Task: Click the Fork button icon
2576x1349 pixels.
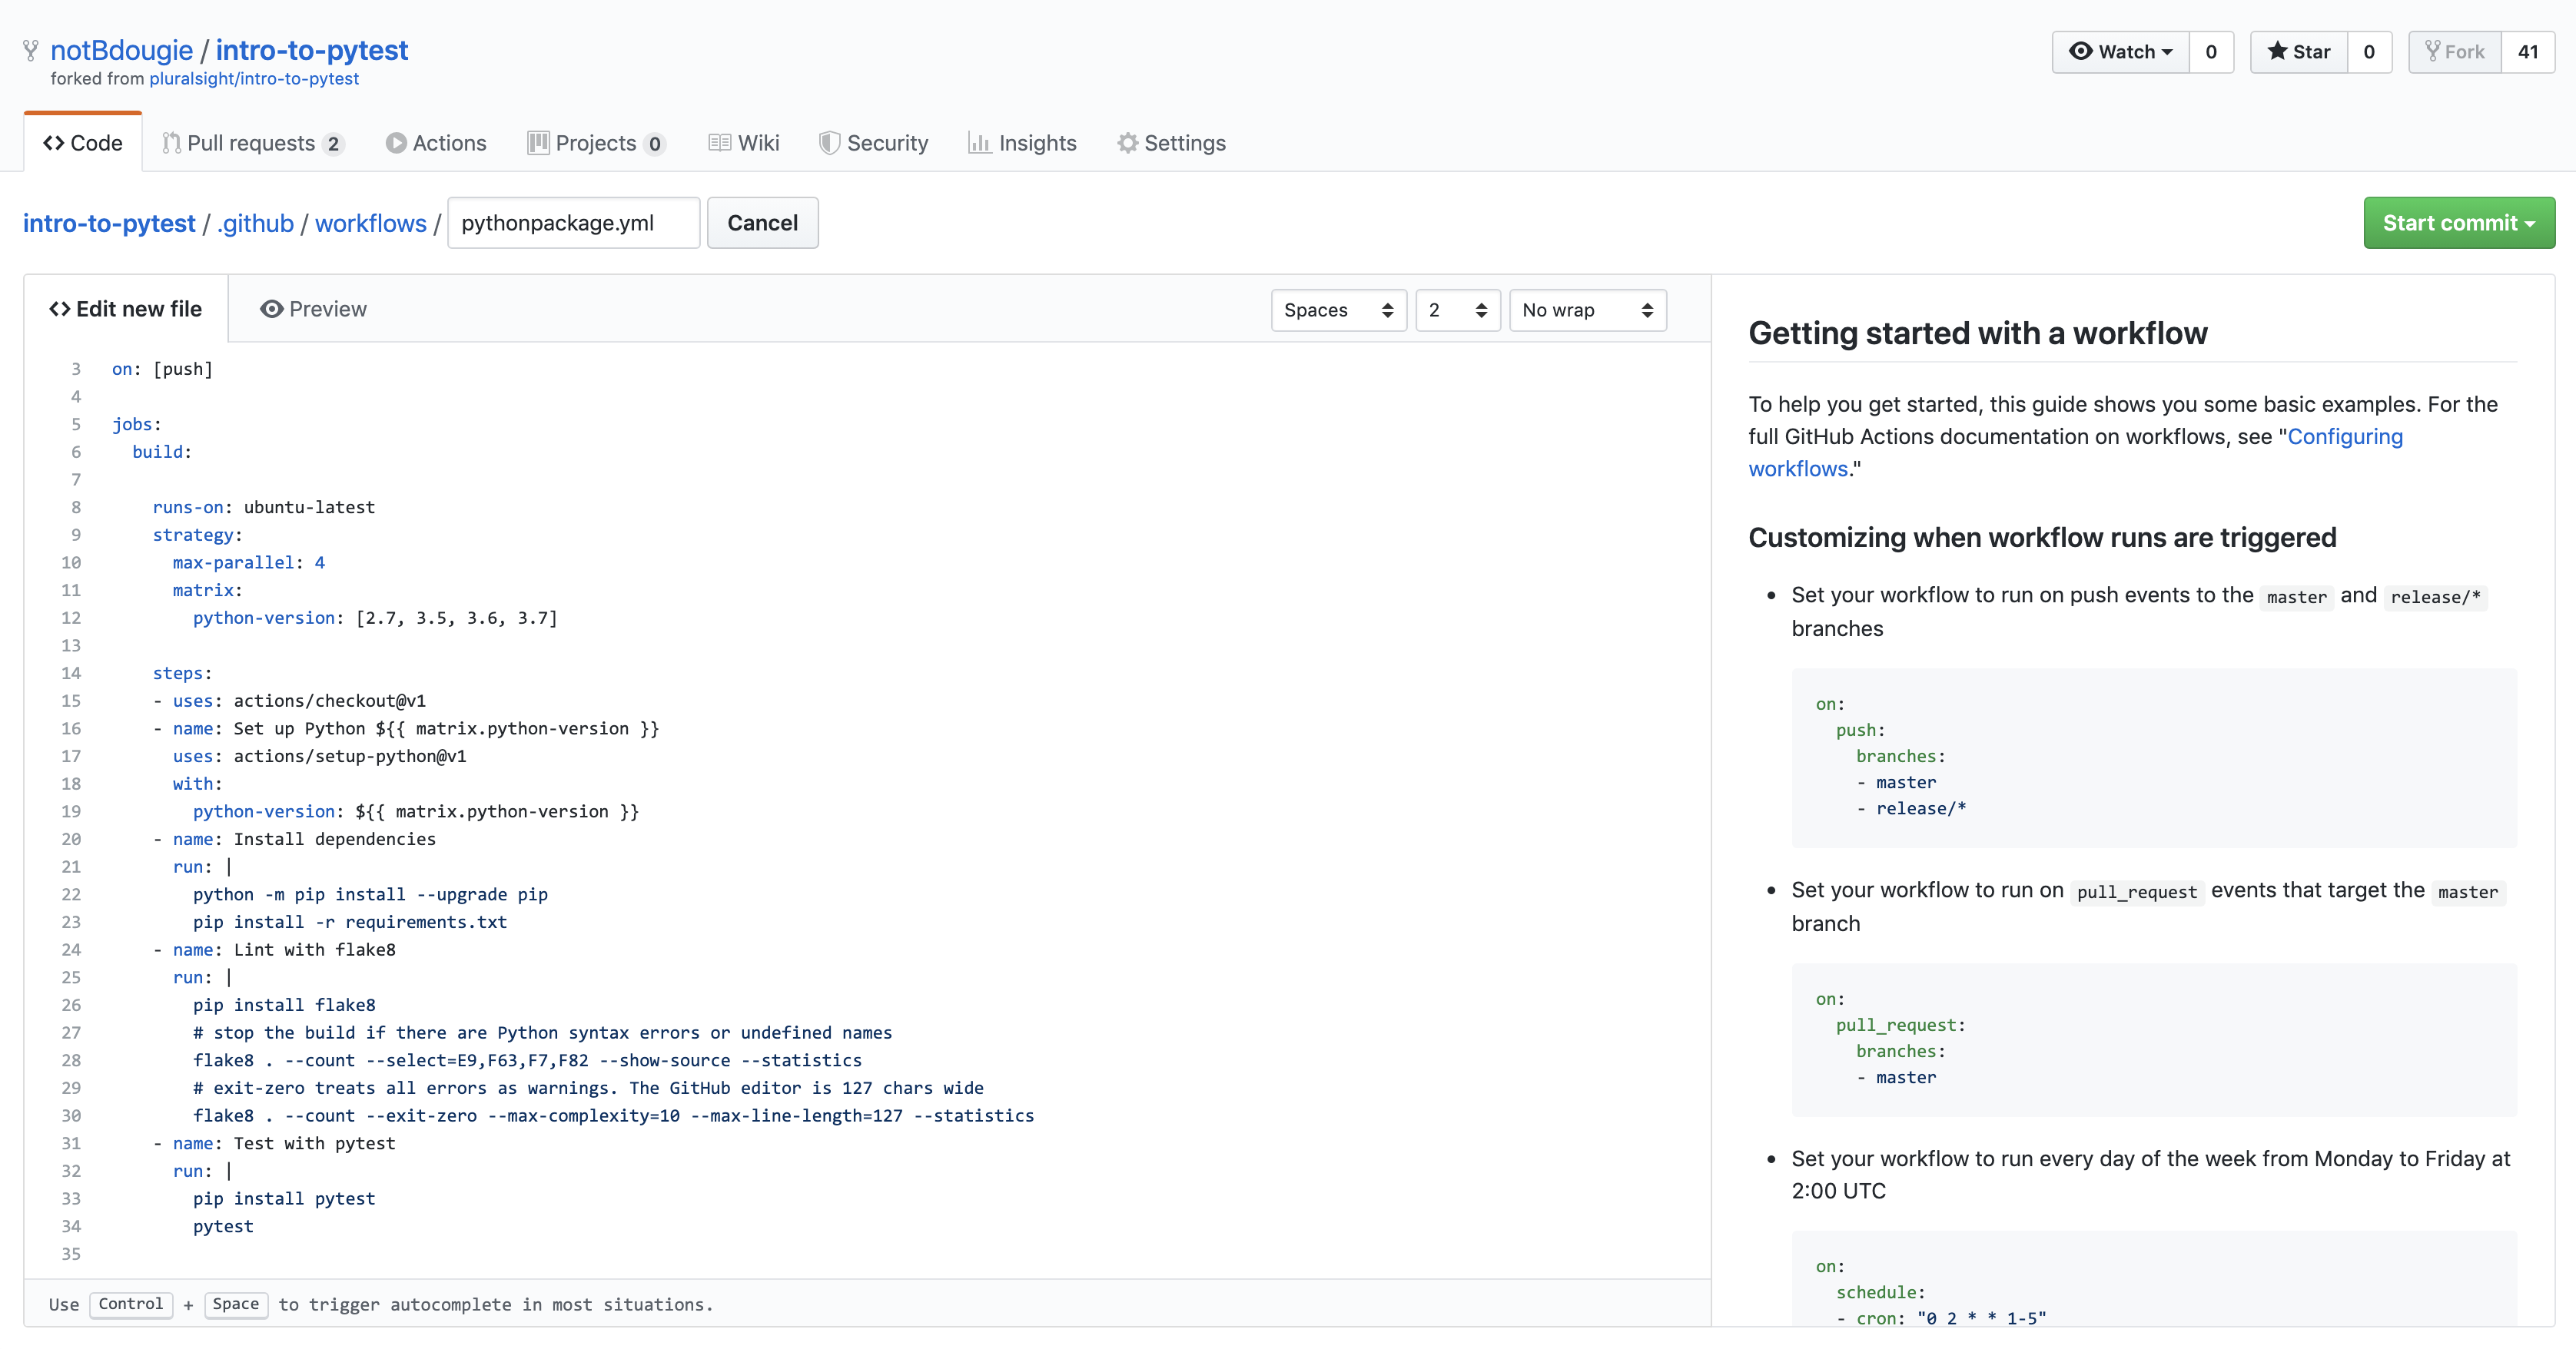Action: [x=2433, y=51]
